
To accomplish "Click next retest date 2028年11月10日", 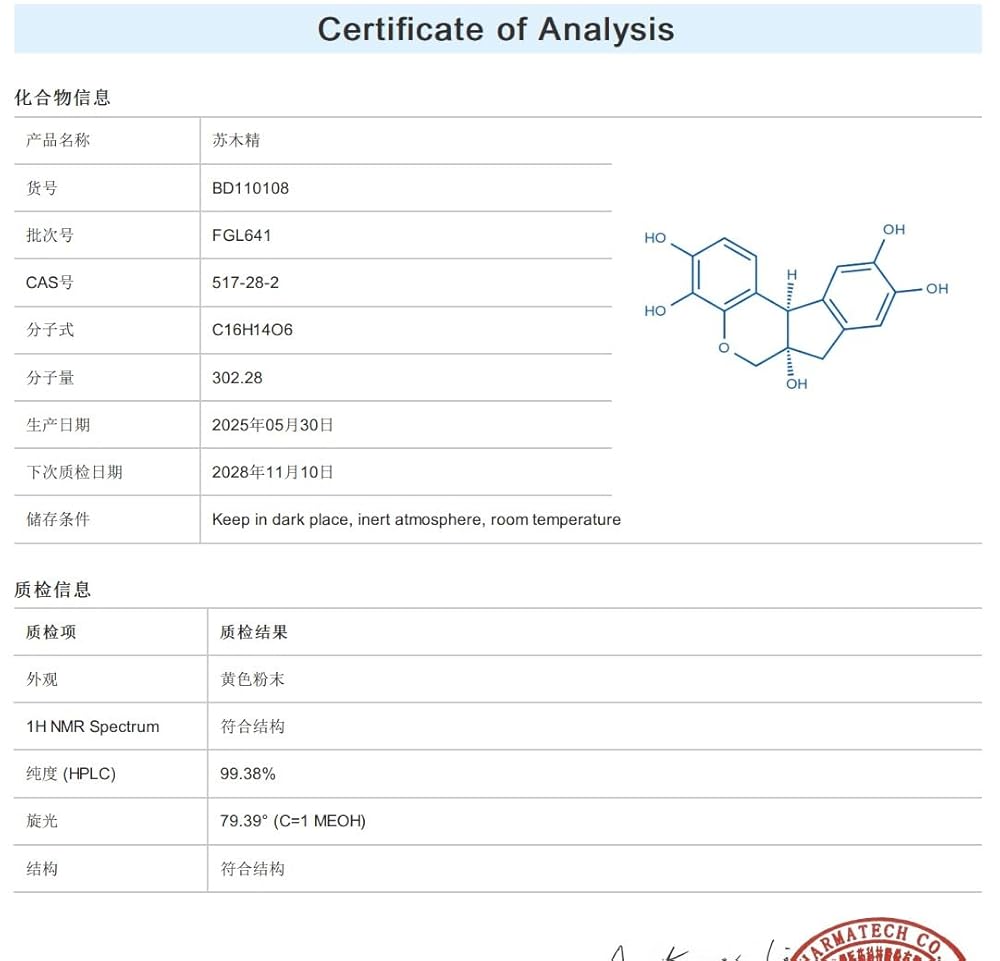I will coord(272,471).
